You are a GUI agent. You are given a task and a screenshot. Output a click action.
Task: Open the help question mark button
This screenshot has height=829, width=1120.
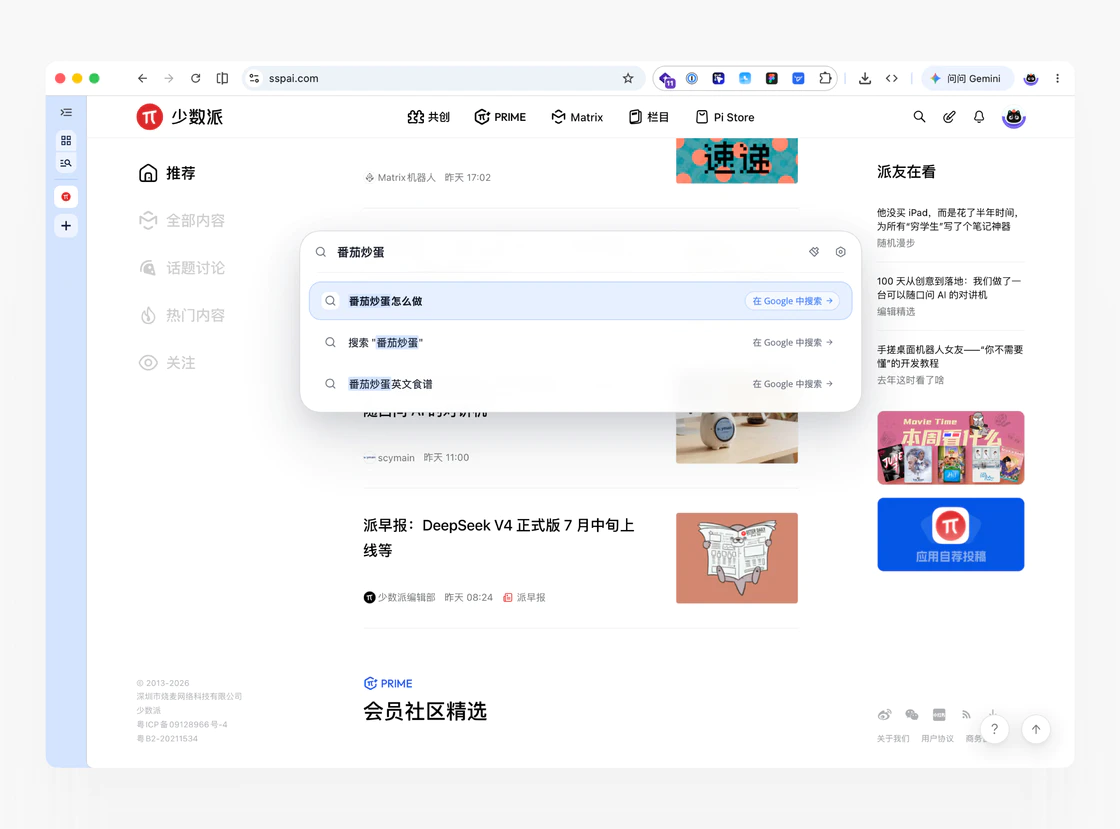(x=994, y=729)
